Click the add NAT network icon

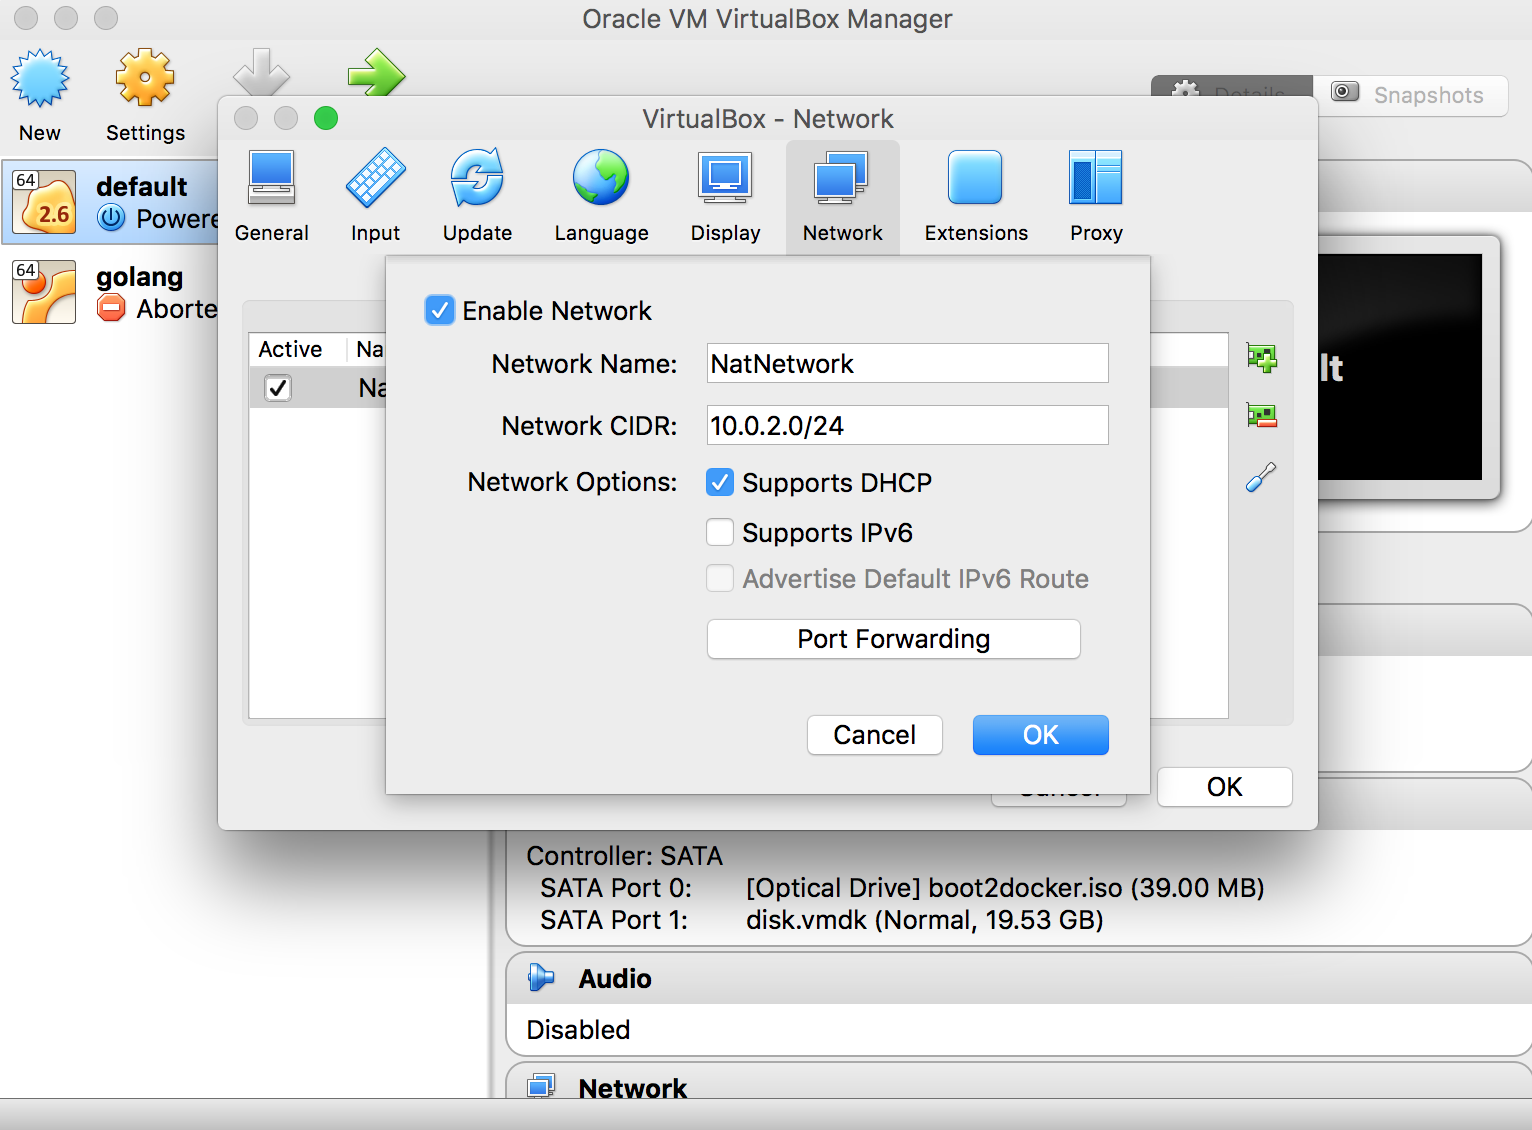tap(1262, 357)
